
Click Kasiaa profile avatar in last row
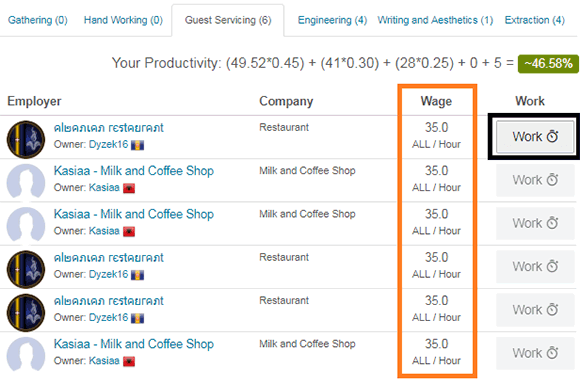[x=26, y=354]
